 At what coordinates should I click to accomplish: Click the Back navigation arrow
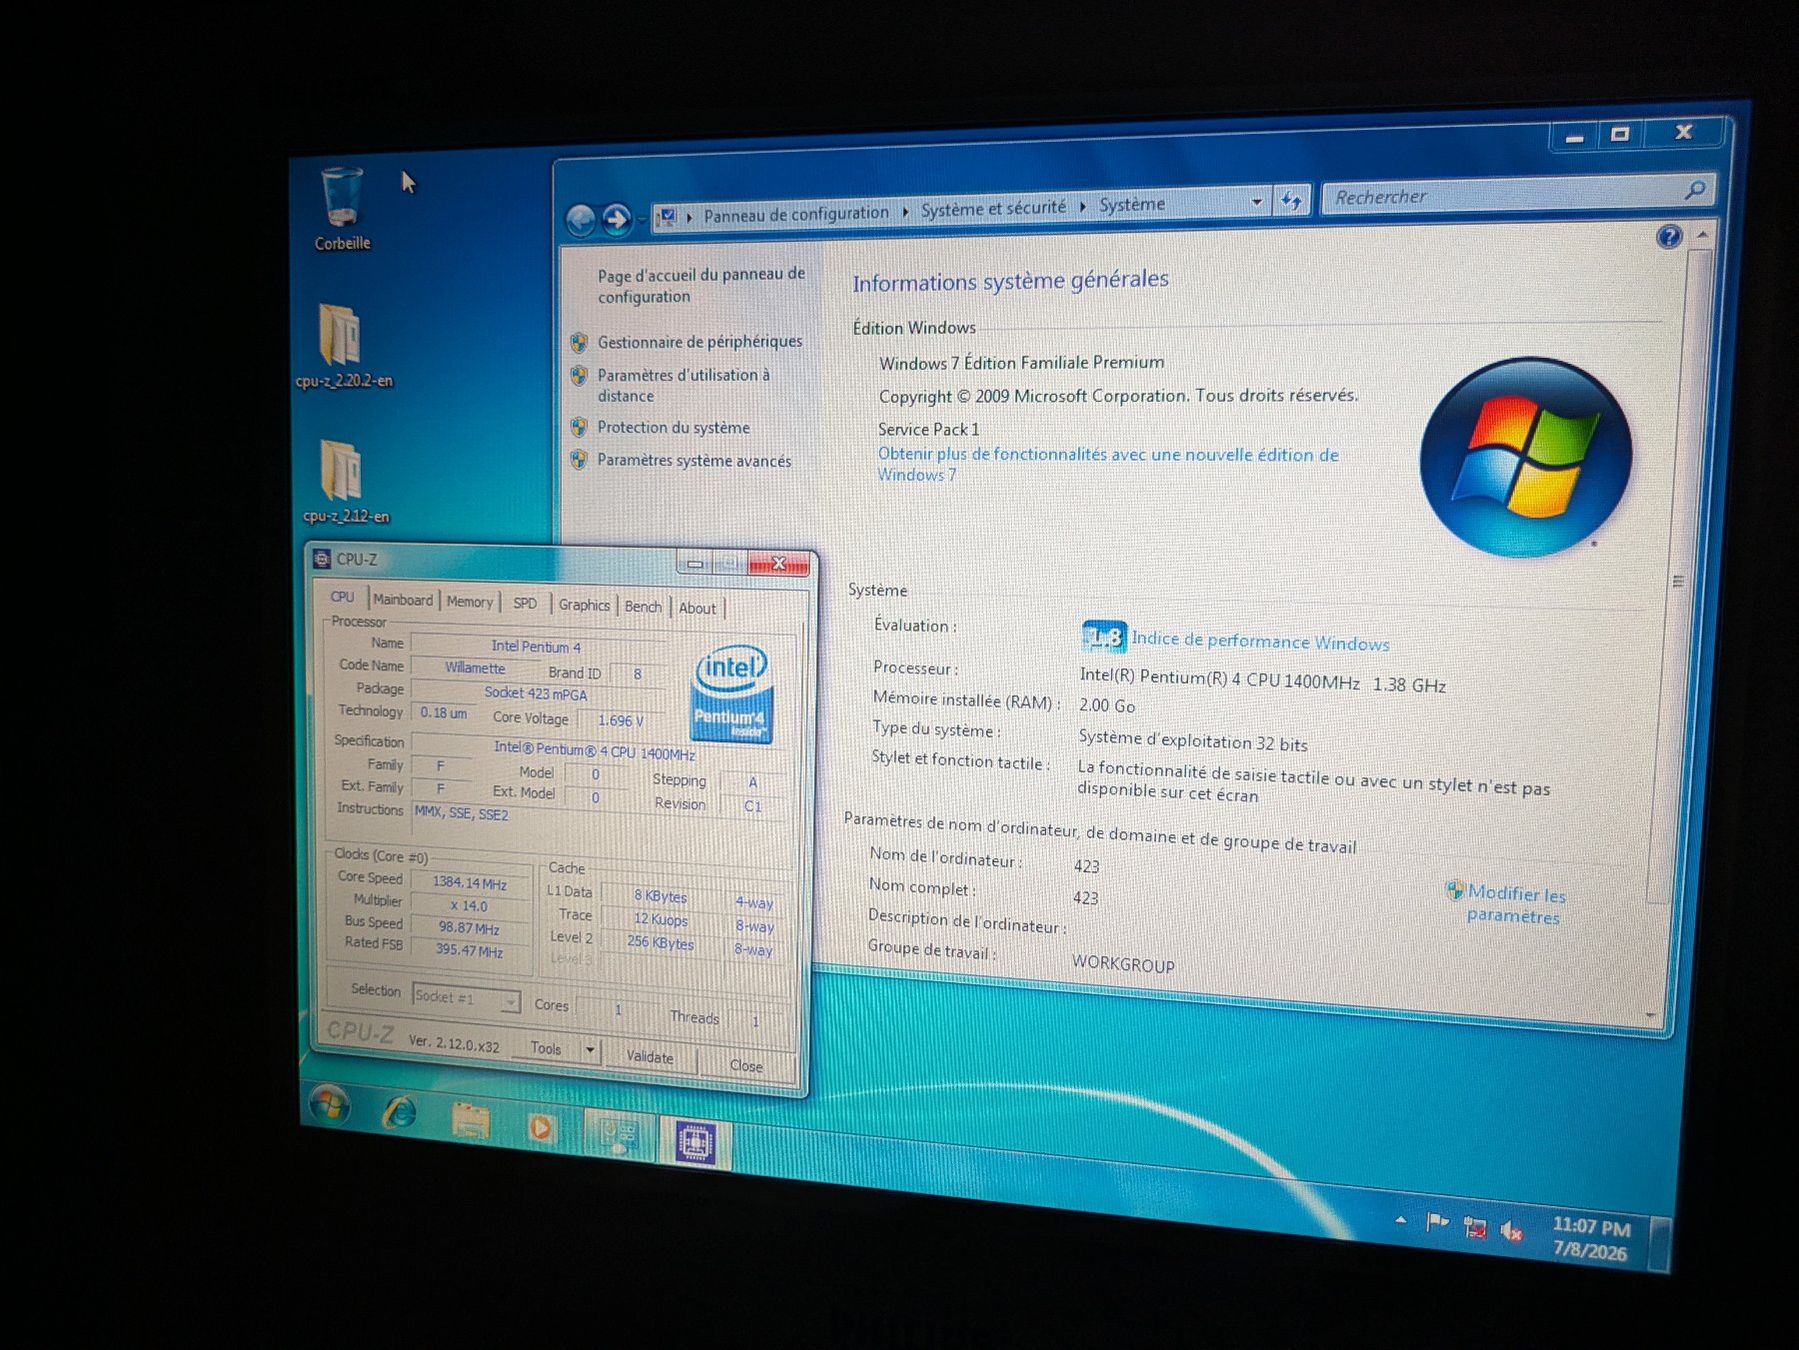click(580, 219)
